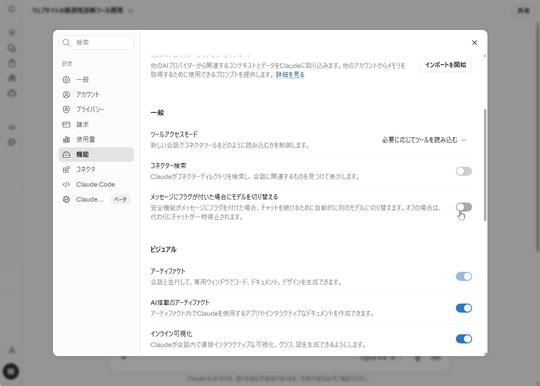
Task: Click the settings dialog vertical scrollbar
Action: coord(485,165)
